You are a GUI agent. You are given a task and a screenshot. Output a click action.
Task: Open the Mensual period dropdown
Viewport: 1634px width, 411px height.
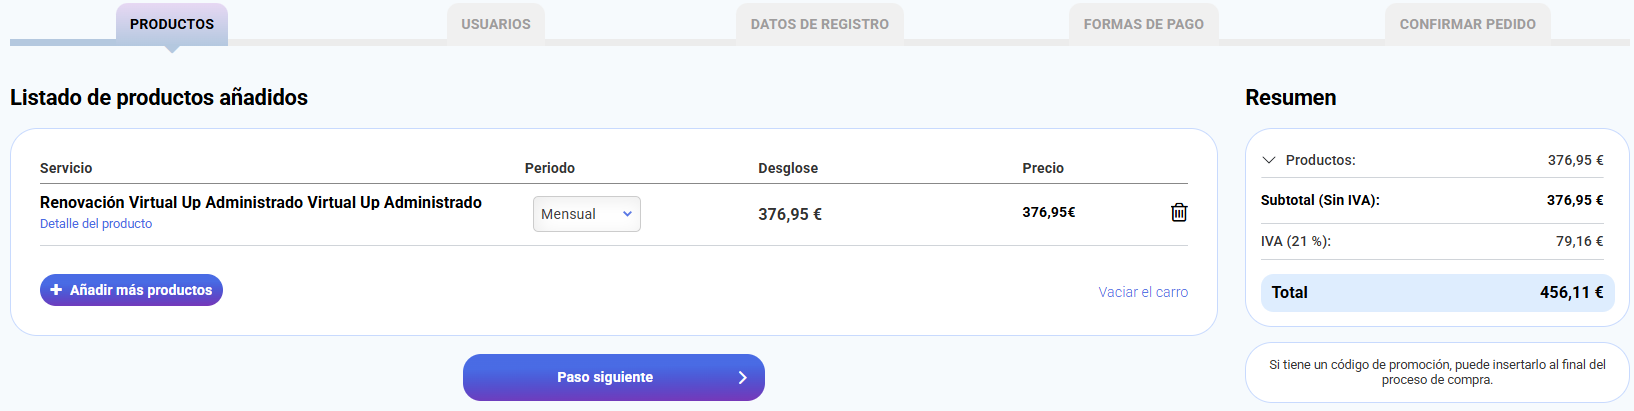pyautogui.click(x=586, y=214)
